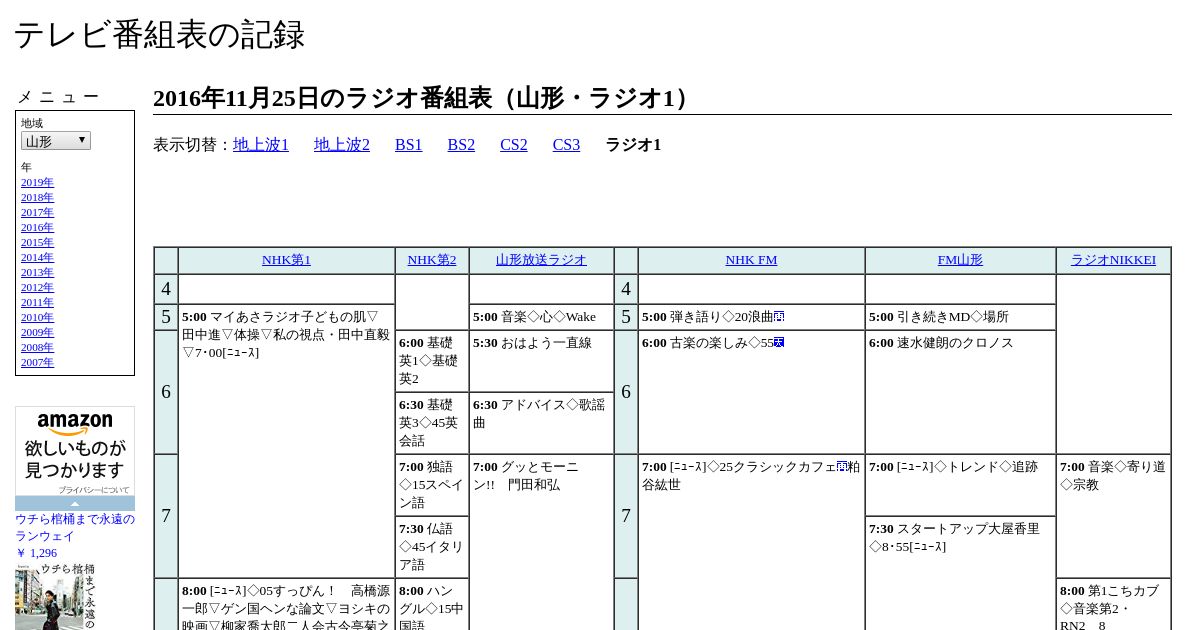This screenshot has width=1200, height=630.
Task: Jump to the 2013年 listings
Action: [37, 273]
